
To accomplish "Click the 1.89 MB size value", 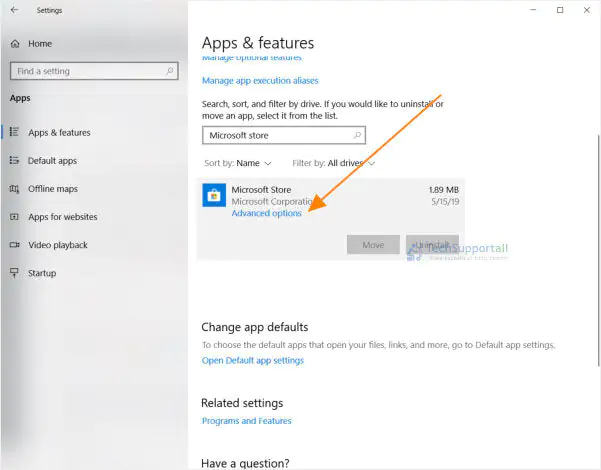I will [443, 190].
